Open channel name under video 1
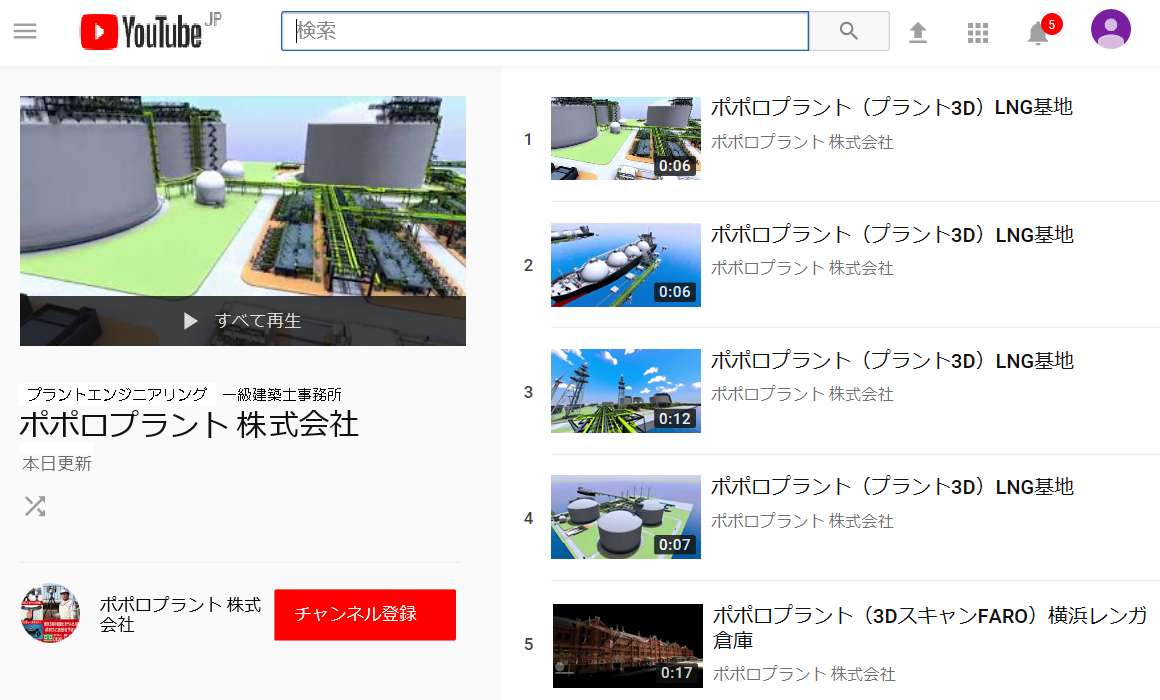 pyautogui.click(x=802, y=142)
